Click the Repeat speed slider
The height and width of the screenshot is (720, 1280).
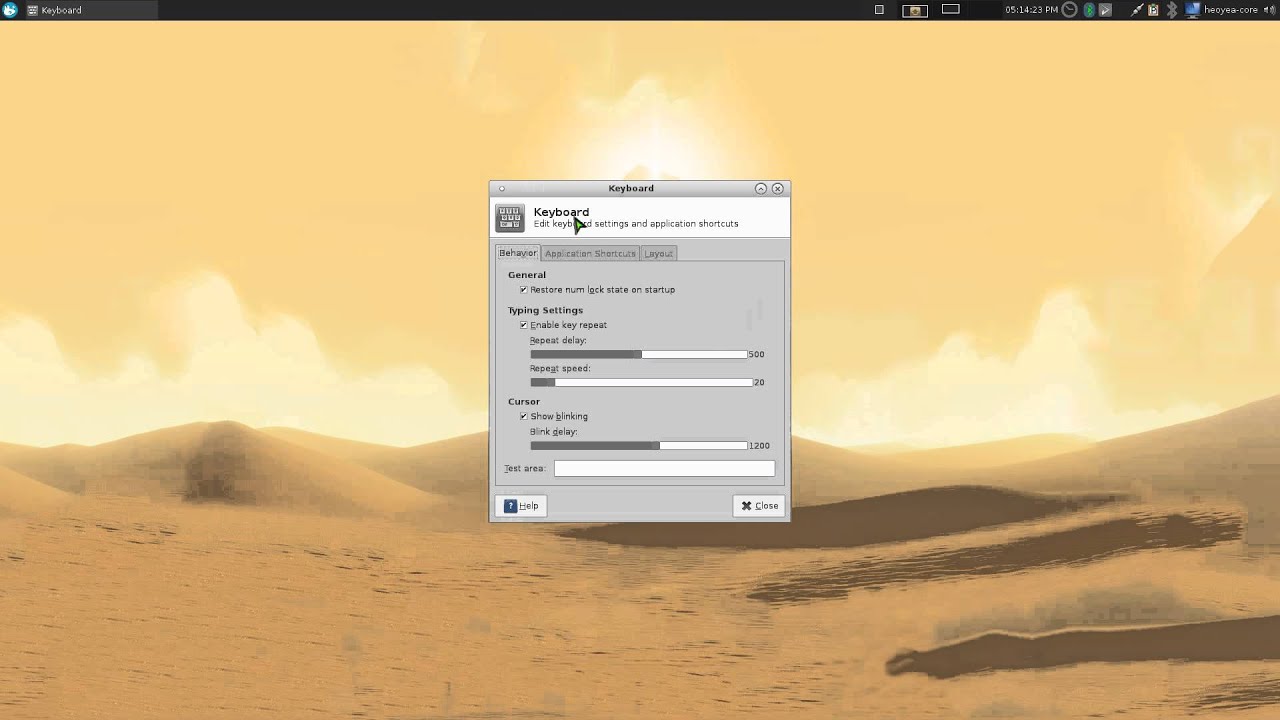pos(641,382)
